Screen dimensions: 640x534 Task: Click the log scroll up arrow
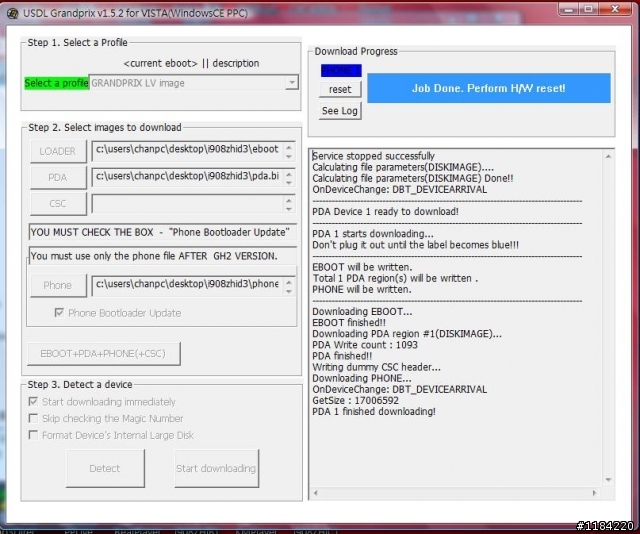[x=608, y=156]
